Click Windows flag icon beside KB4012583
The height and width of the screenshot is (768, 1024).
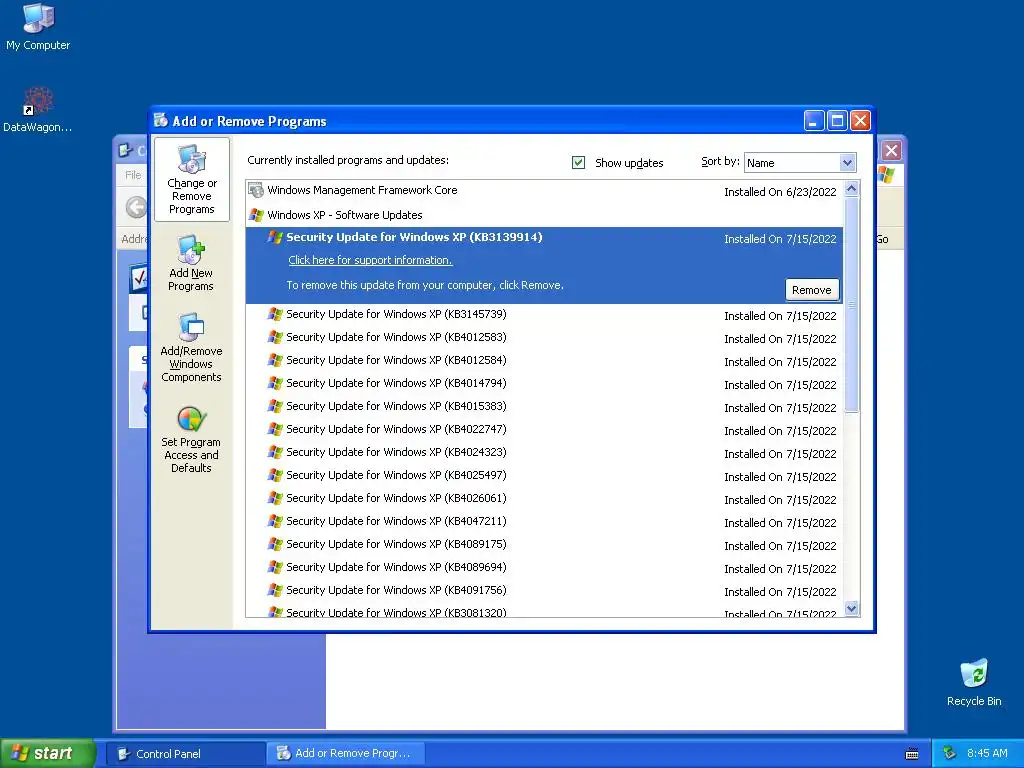click(x=275, y=337)
